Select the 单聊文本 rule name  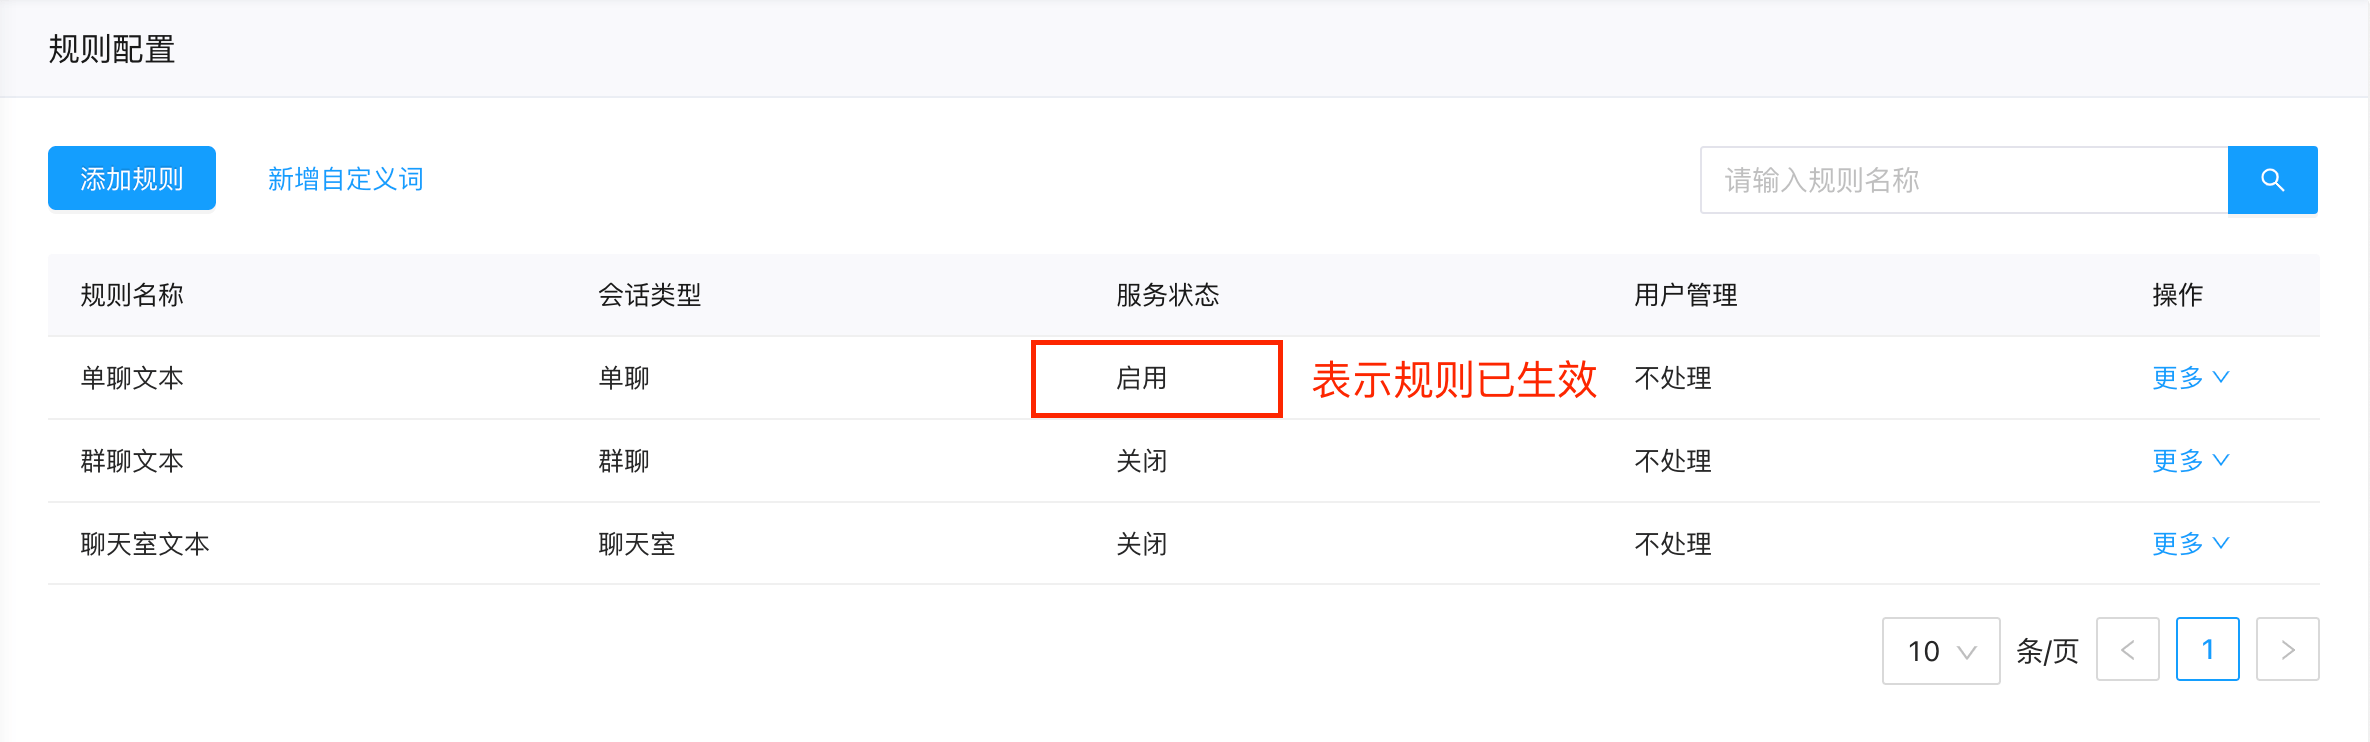pos(132,378)
